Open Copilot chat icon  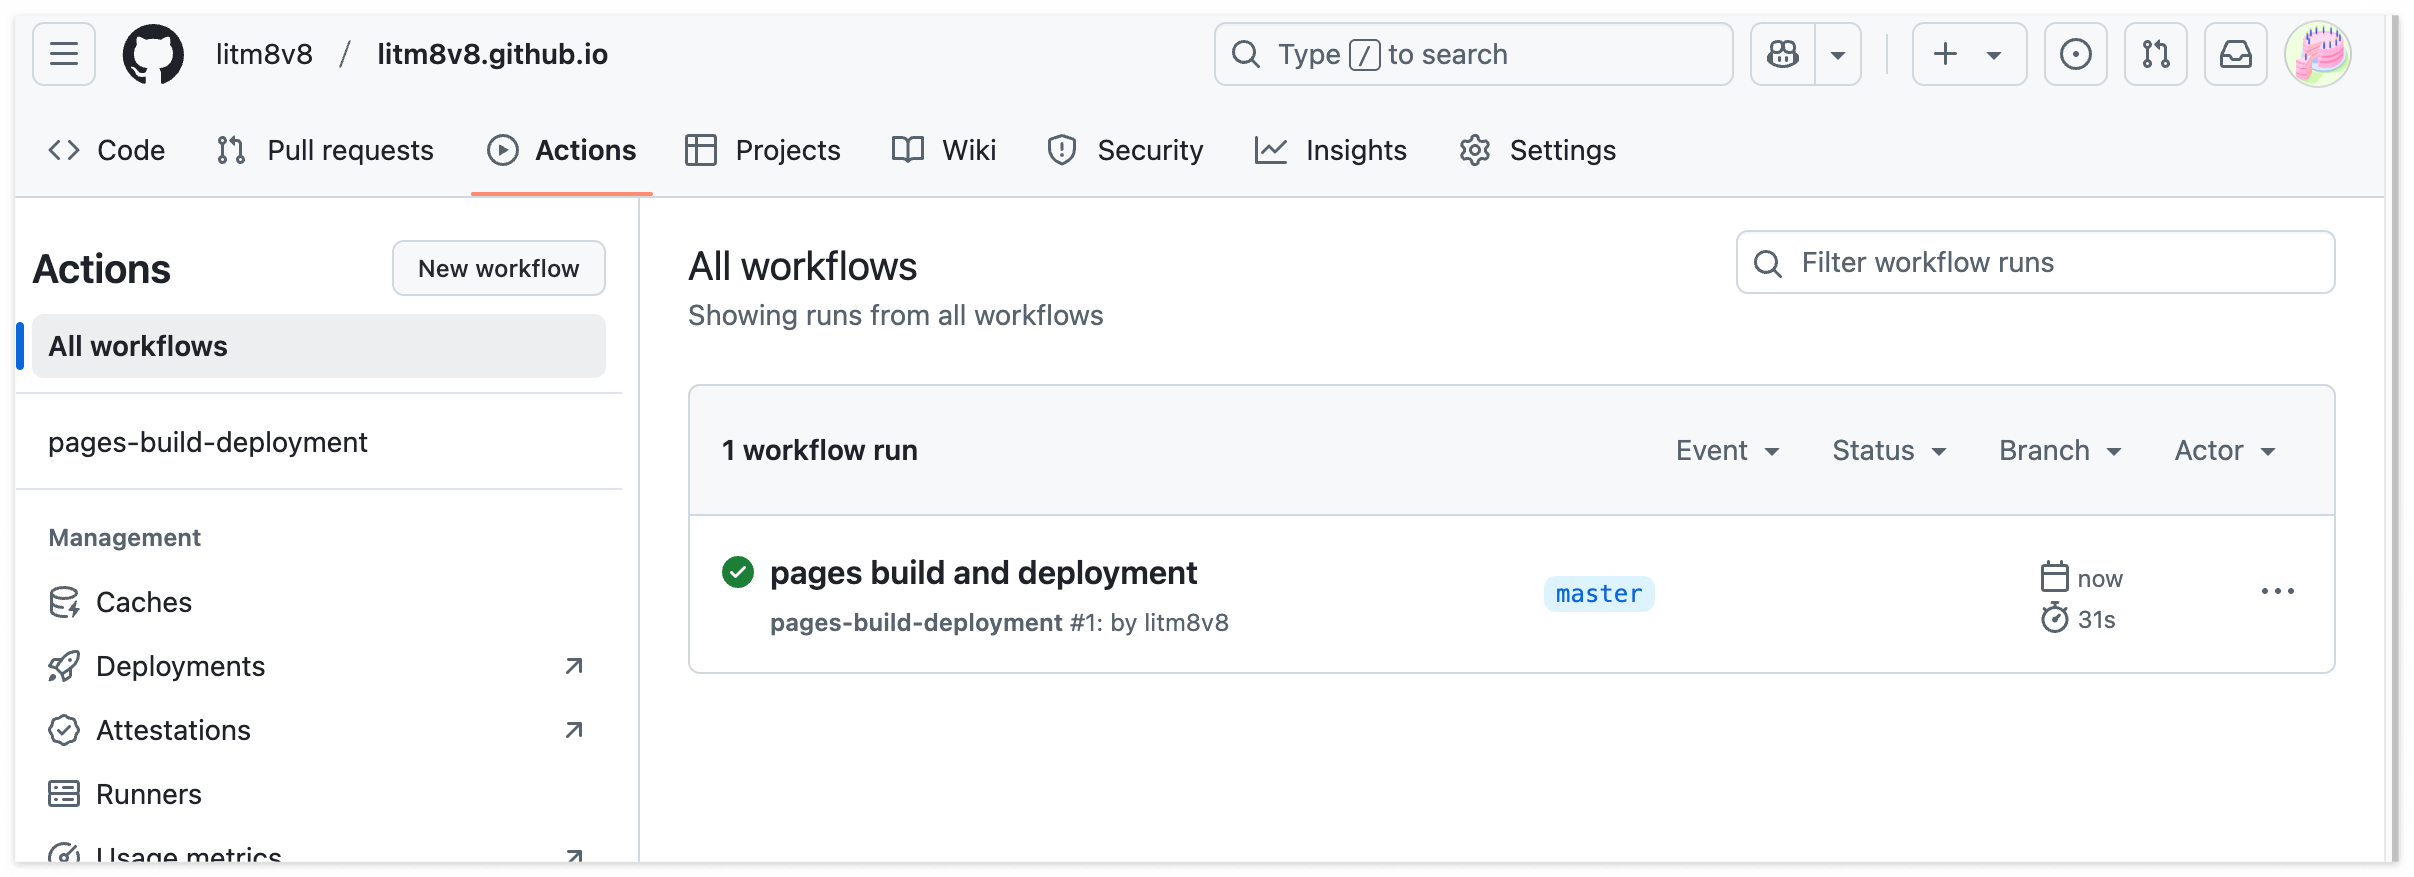pos(1783,54)
